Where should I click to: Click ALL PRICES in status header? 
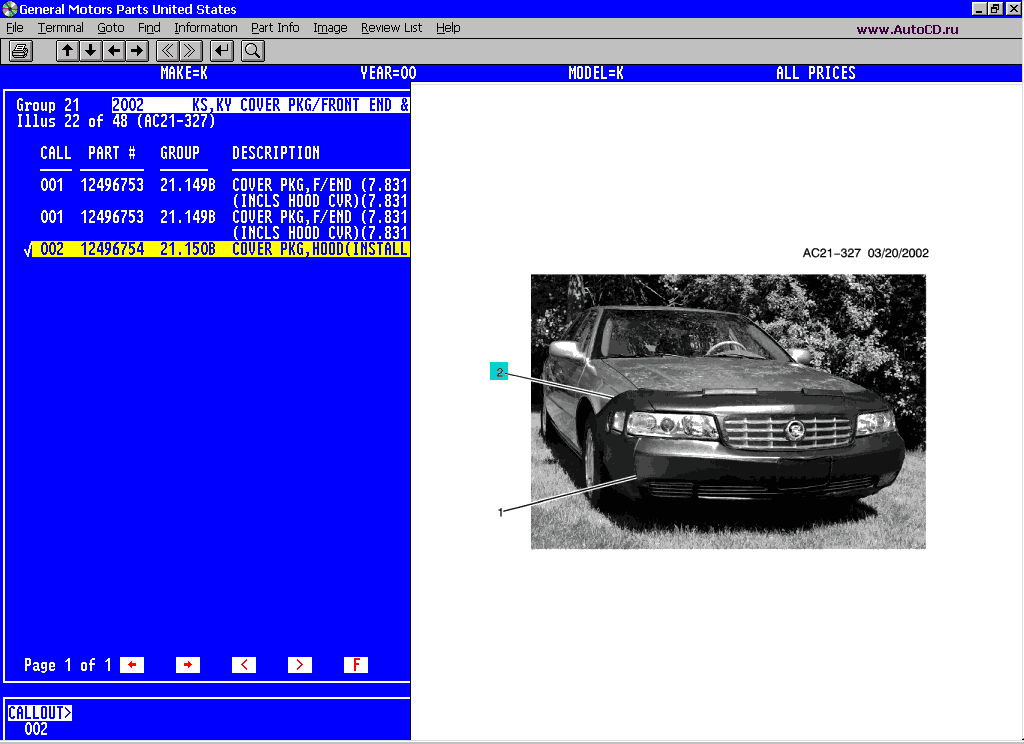[x=816, y=73]
